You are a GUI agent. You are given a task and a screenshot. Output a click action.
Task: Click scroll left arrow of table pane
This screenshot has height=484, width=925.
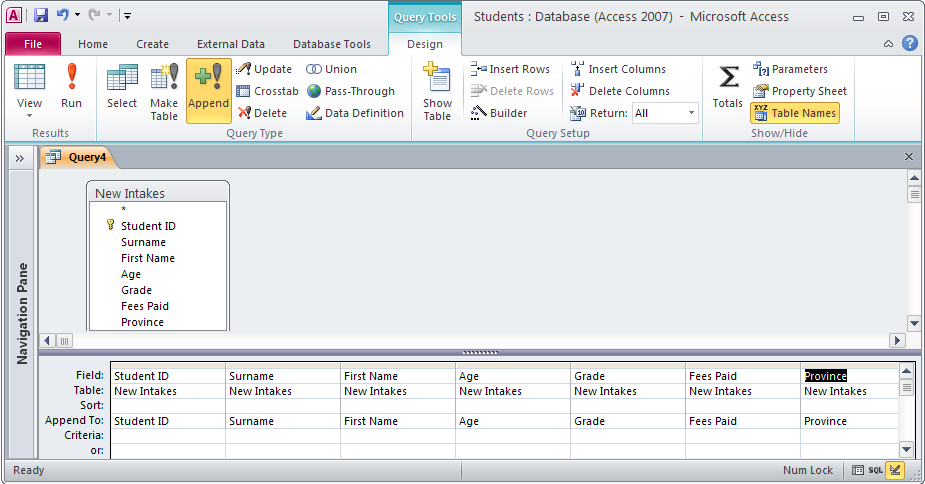point(47,340)
